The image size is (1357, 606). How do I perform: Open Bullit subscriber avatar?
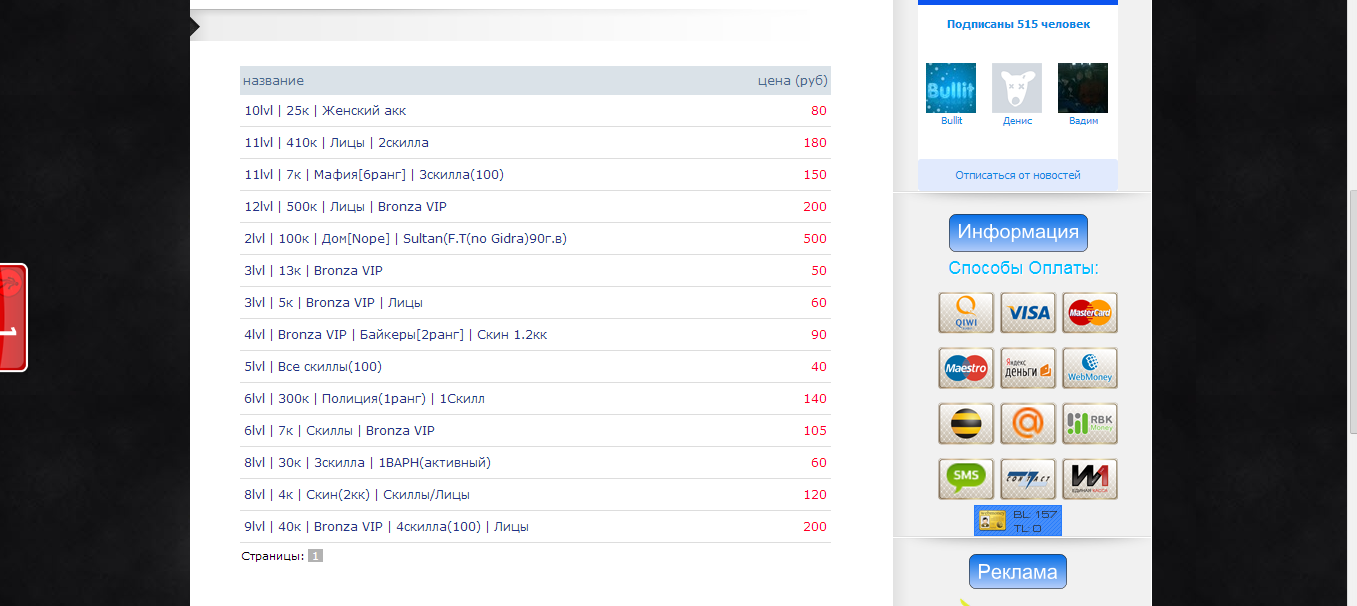tap(951, 88)
